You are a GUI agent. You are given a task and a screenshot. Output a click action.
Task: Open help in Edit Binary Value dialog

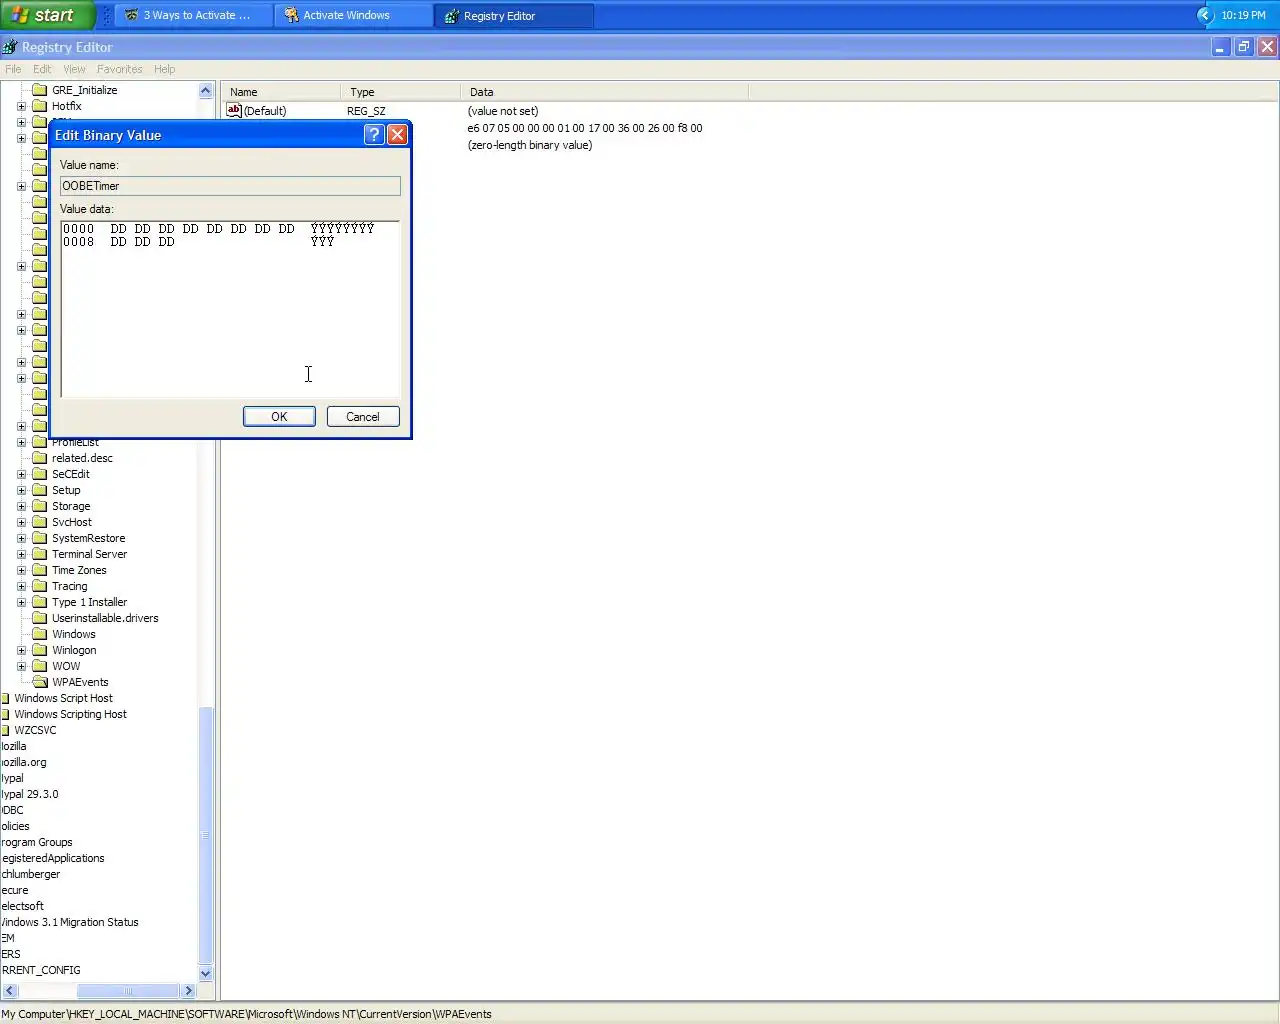374,135
